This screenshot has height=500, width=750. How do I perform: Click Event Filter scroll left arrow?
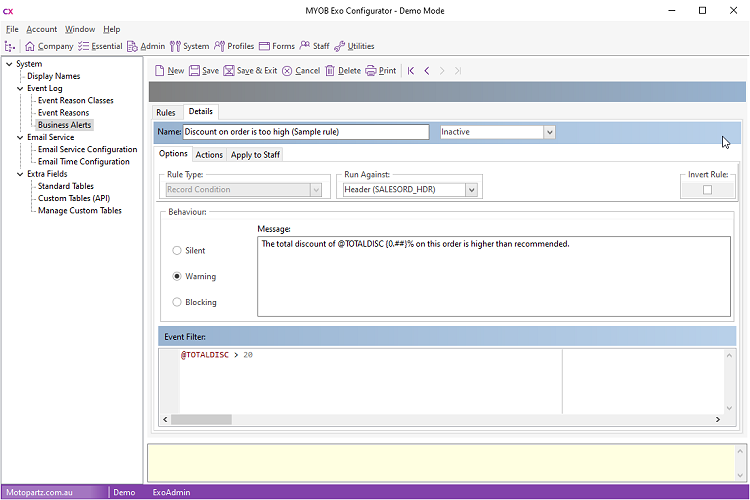[165, 420]
